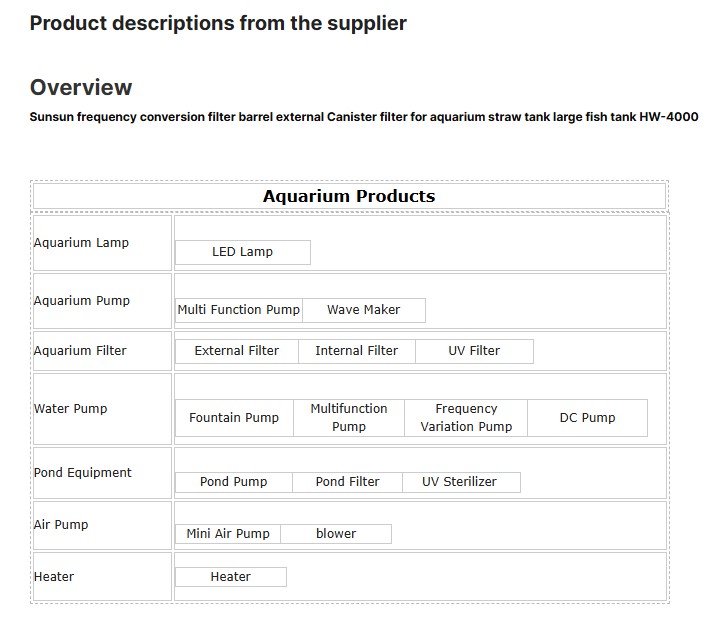Click the Overview section heading
Image resolution: width=712 pixels, height=624 pixels.
[81, 87]
